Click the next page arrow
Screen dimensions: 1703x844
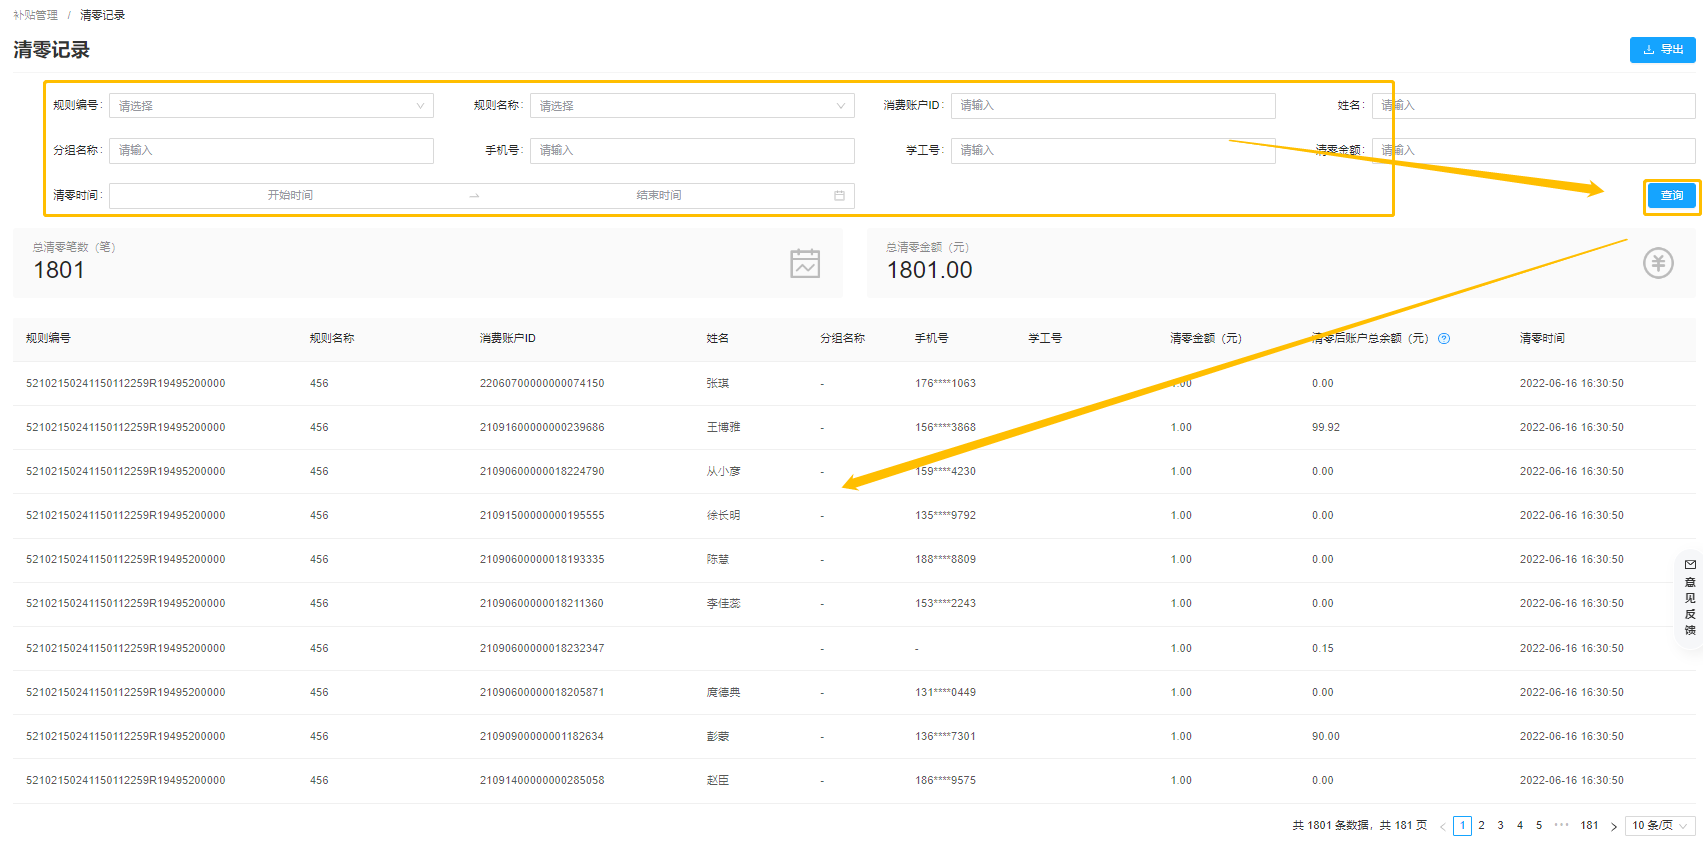pos(1613,826)
